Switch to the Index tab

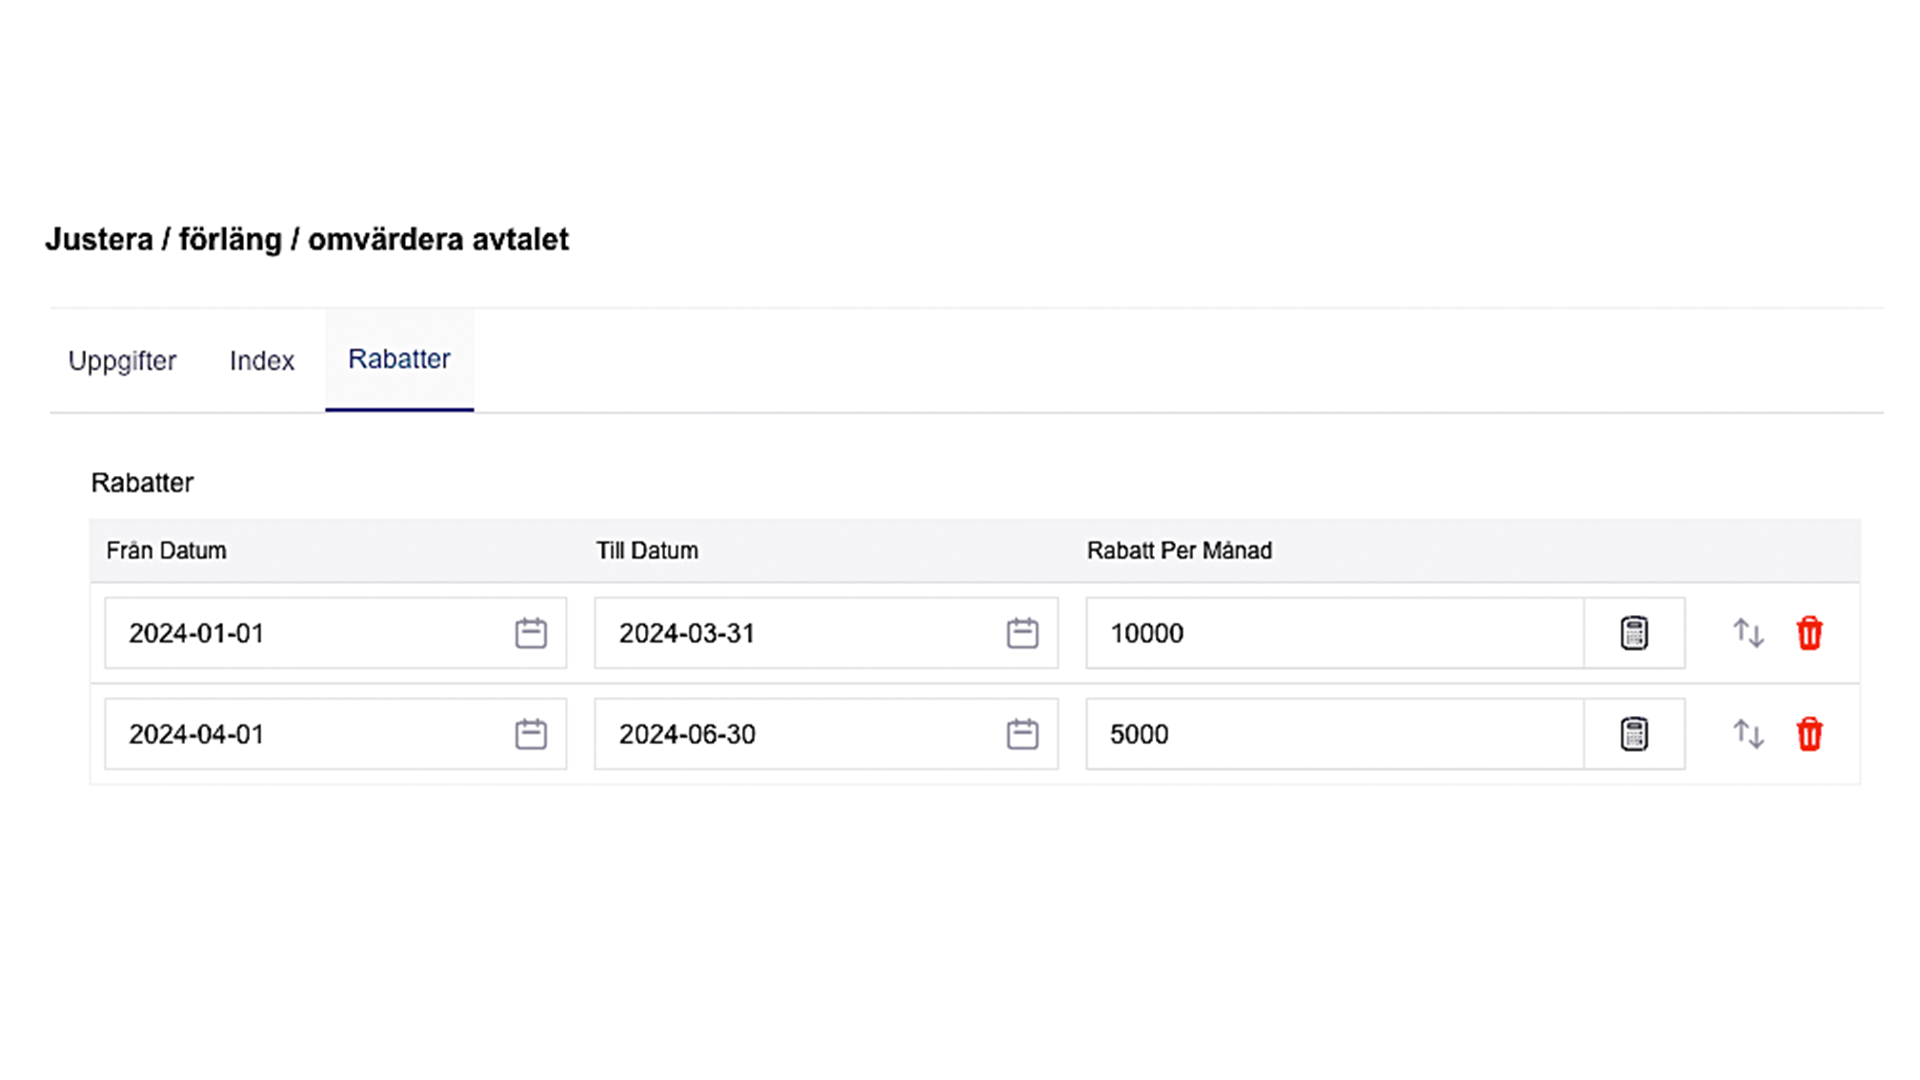point(262,361)
